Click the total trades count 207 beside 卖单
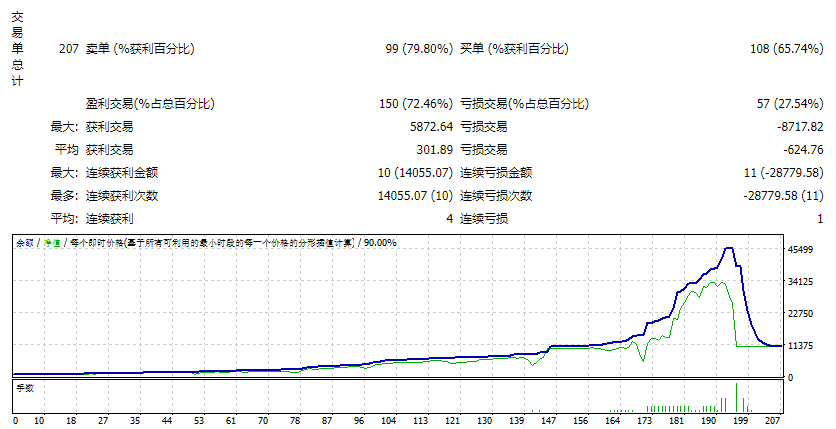Image resolution: width=836 pixels, height=429 pixels. [69, 49]
